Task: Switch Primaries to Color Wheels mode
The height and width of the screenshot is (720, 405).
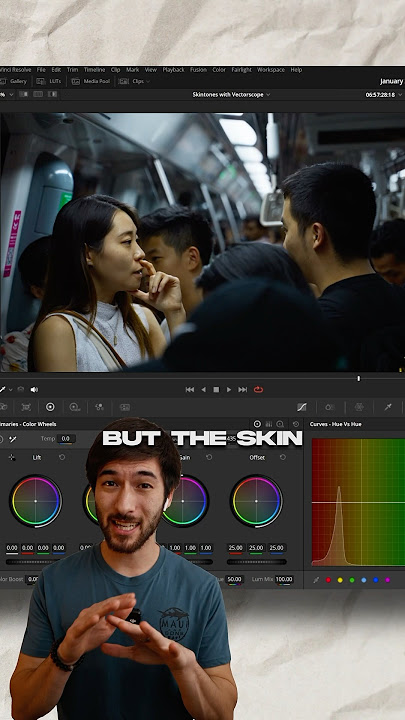Action: pos(257,424)
